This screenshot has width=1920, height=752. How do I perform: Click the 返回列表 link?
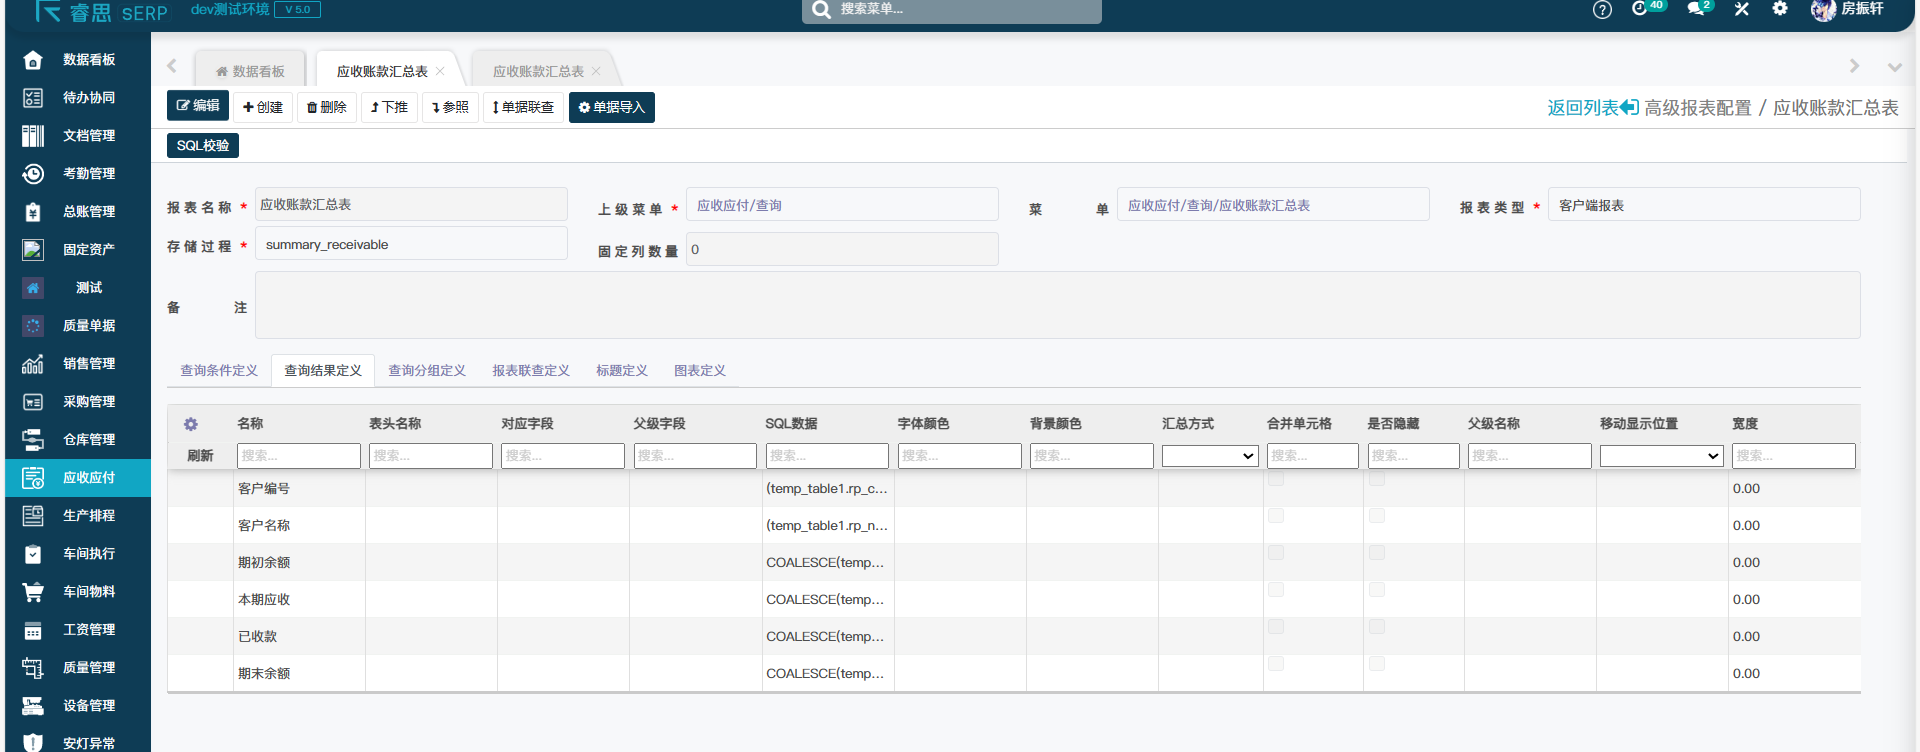[1592, 108]
